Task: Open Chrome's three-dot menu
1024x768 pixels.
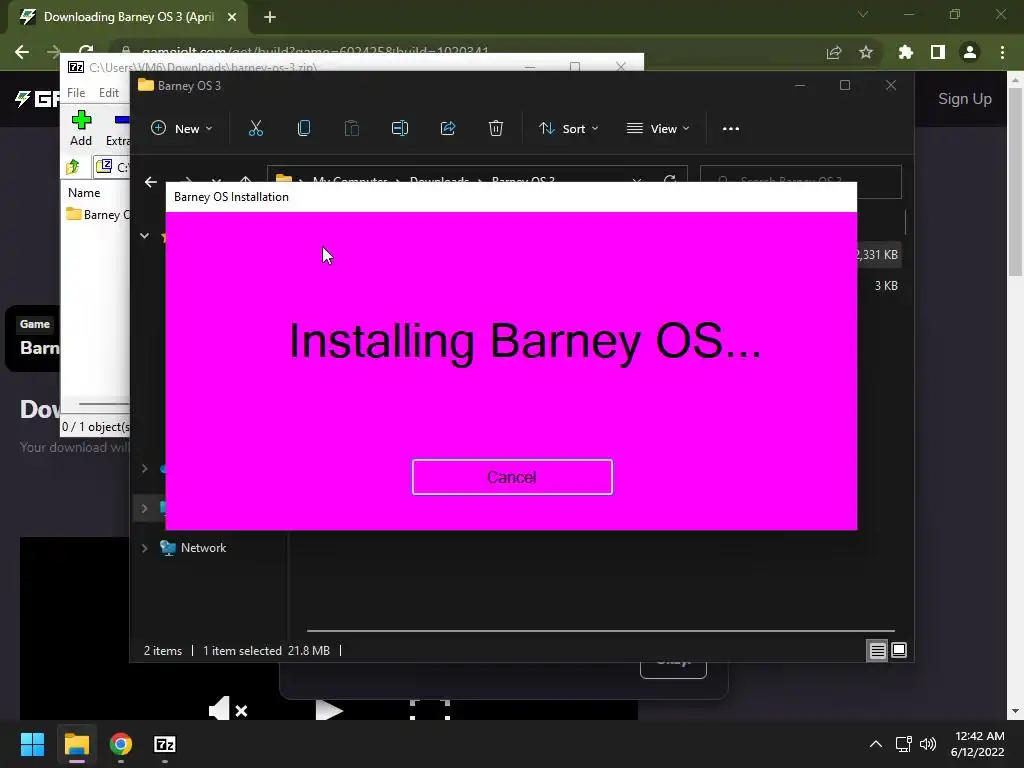Action: pos(1002,52)
